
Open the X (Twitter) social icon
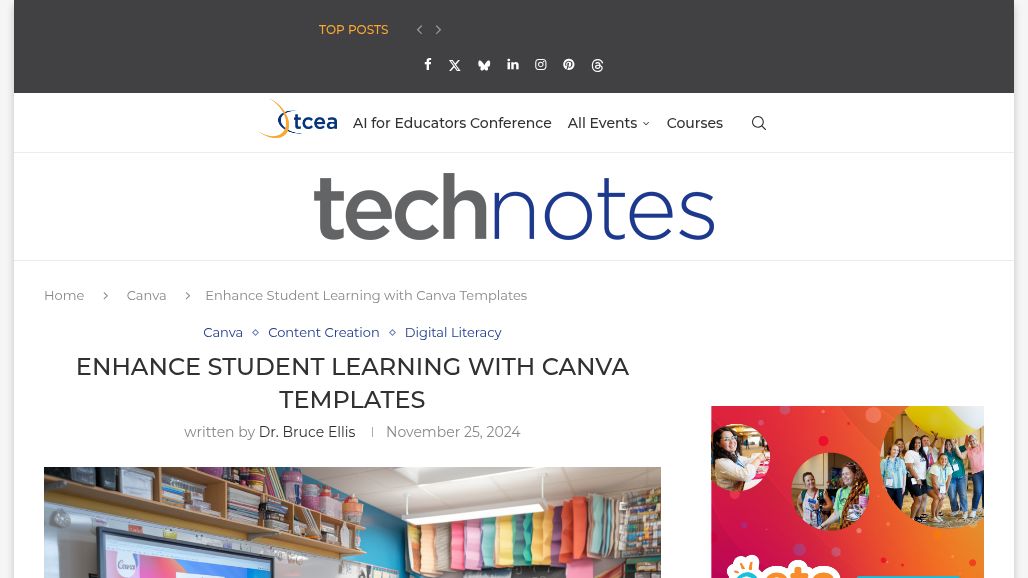coord(455,66)
